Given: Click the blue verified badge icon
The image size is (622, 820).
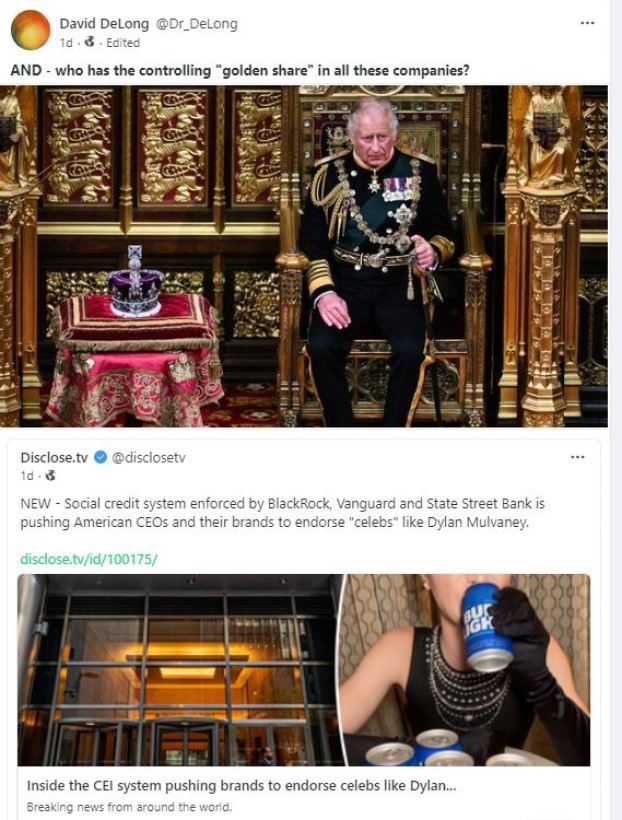Looking at the screenshot, I should click(x=100, y=458).
